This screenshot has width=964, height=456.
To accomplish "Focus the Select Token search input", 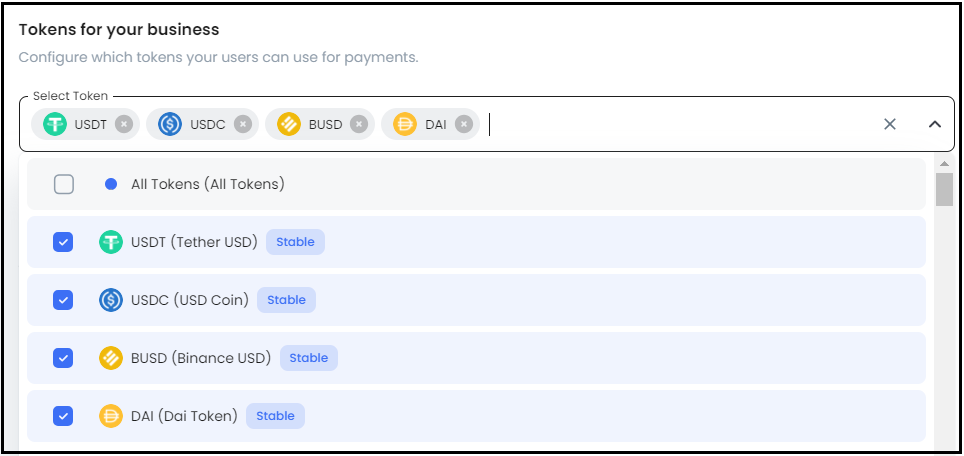I will [680, 124].
